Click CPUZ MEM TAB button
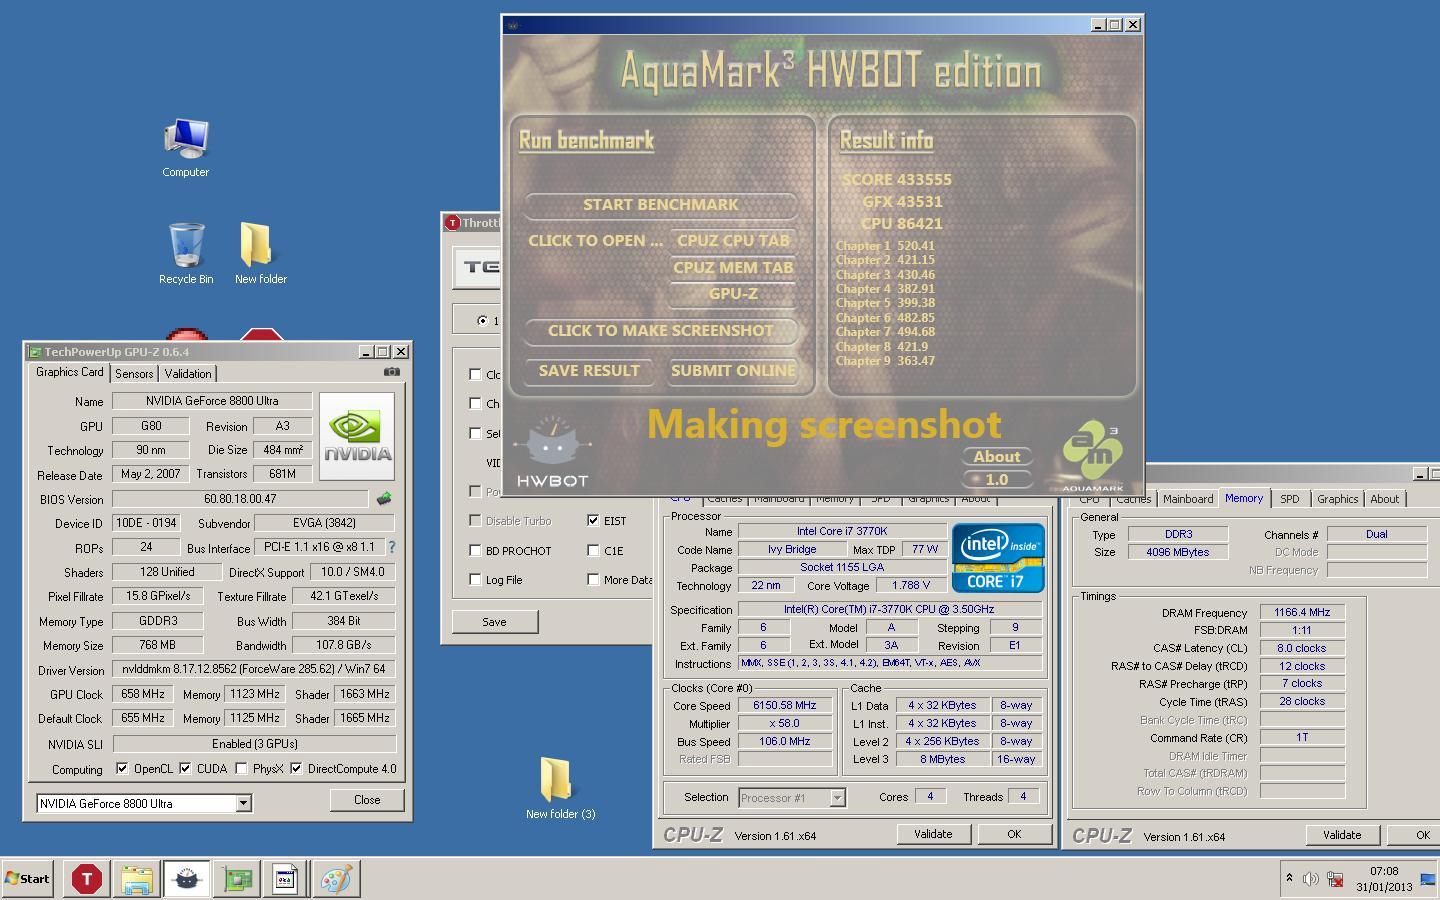 tap(733, 268)
